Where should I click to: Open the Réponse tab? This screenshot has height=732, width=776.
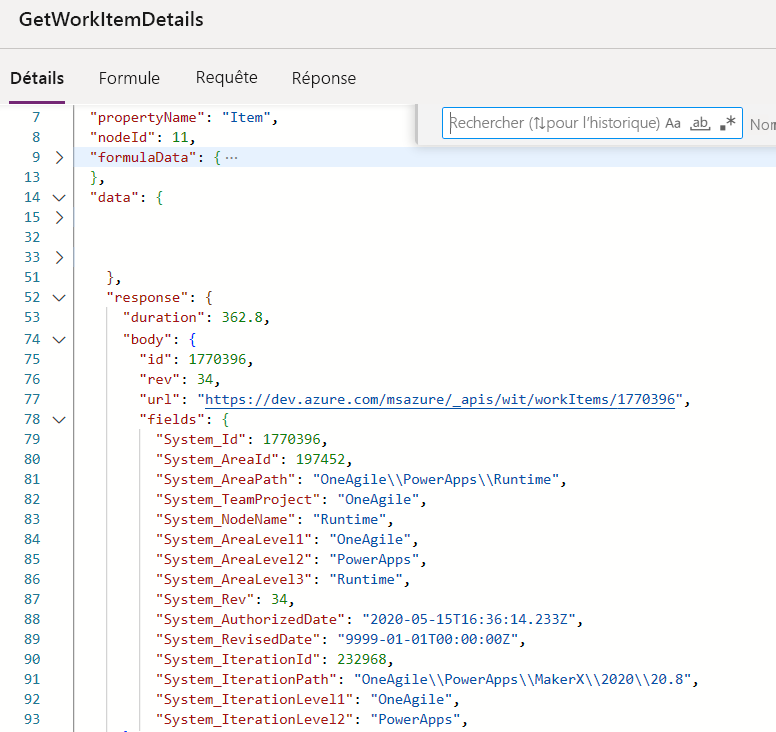coord(324,78)
